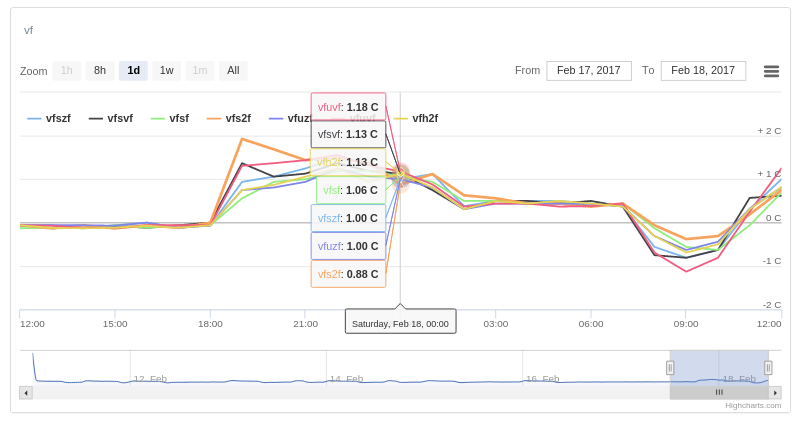The height and width of the screenshot is (427, 798).
Task: Choose the 1d zoom button
Action: (x=133, y=71)
